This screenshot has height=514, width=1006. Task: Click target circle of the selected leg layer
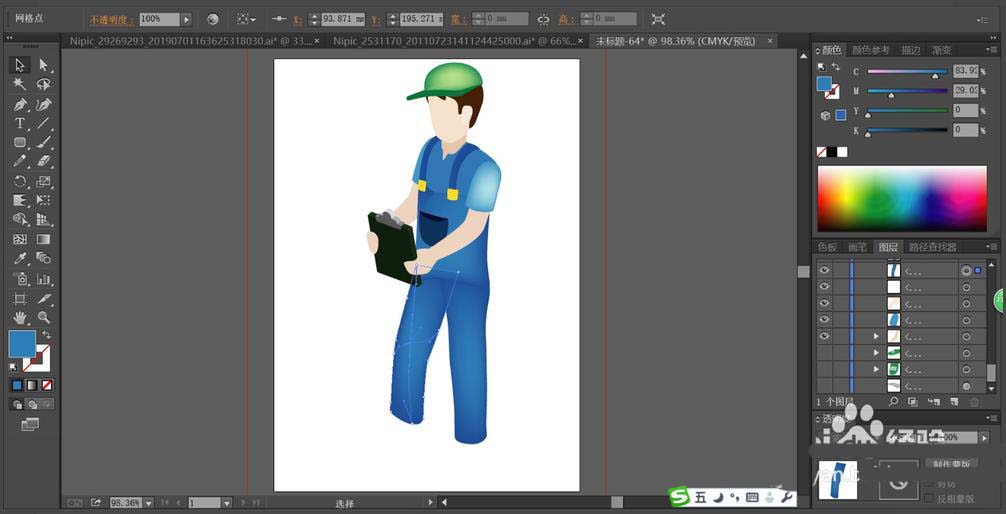(966, 271)
